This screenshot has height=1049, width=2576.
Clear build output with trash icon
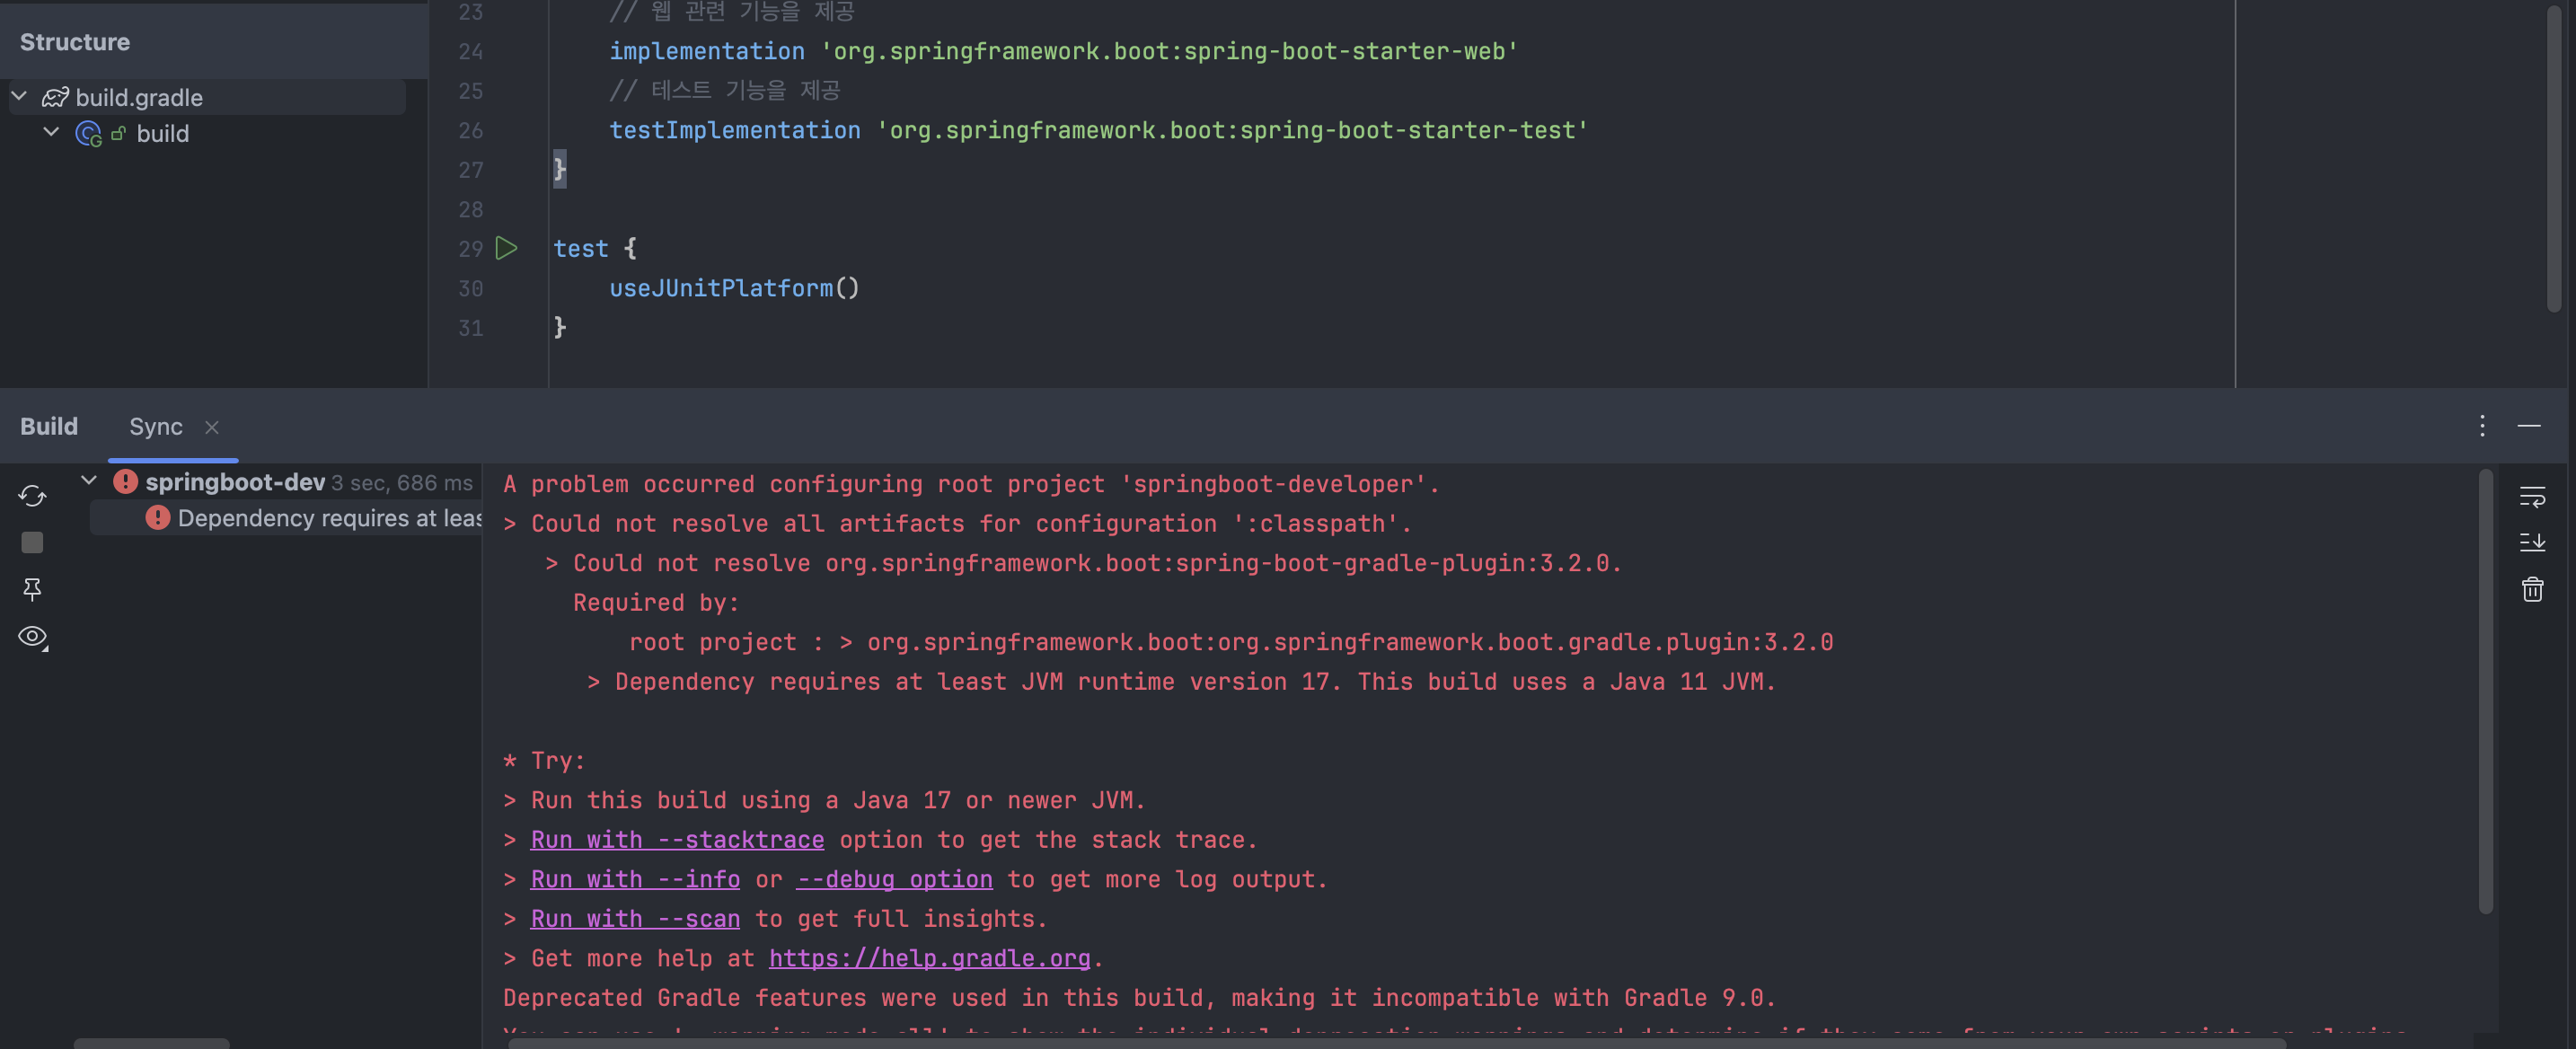(2532, 589)
